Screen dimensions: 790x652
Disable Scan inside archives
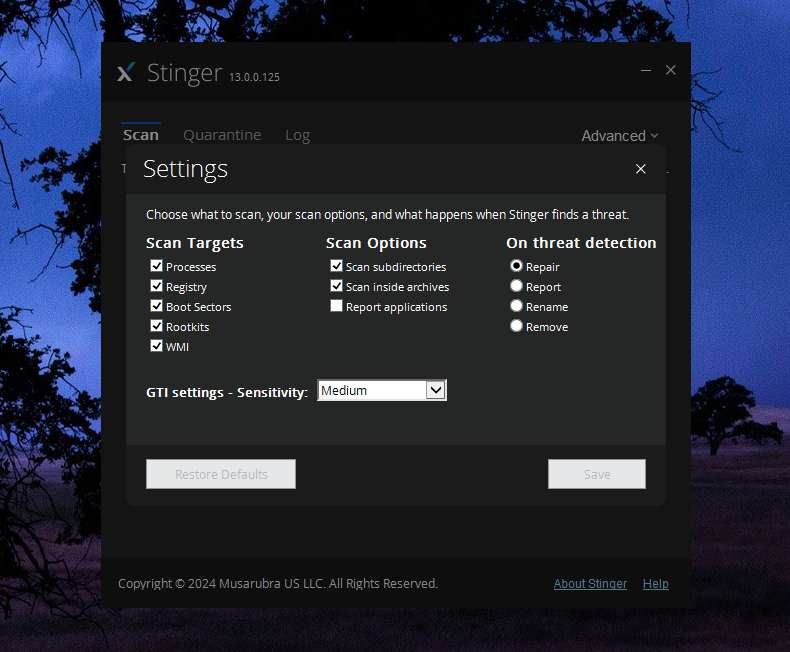(337, 286)
